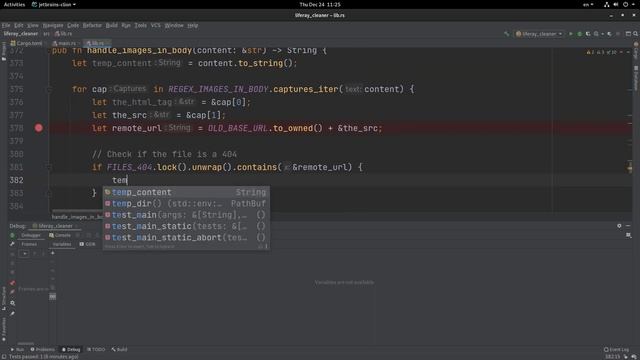Open the Navigate menu
The height and width of the screenshot is (360, 640).
(53, 25)
